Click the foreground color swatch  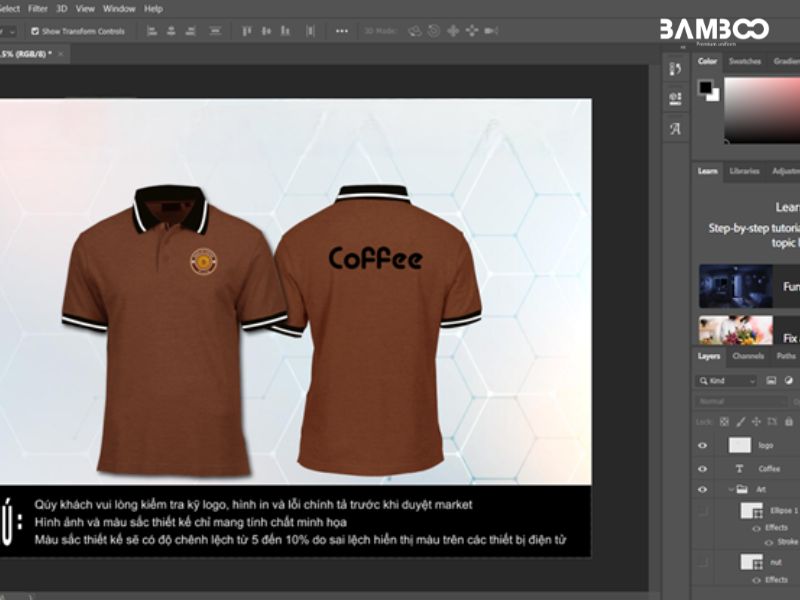pos(705,87)
